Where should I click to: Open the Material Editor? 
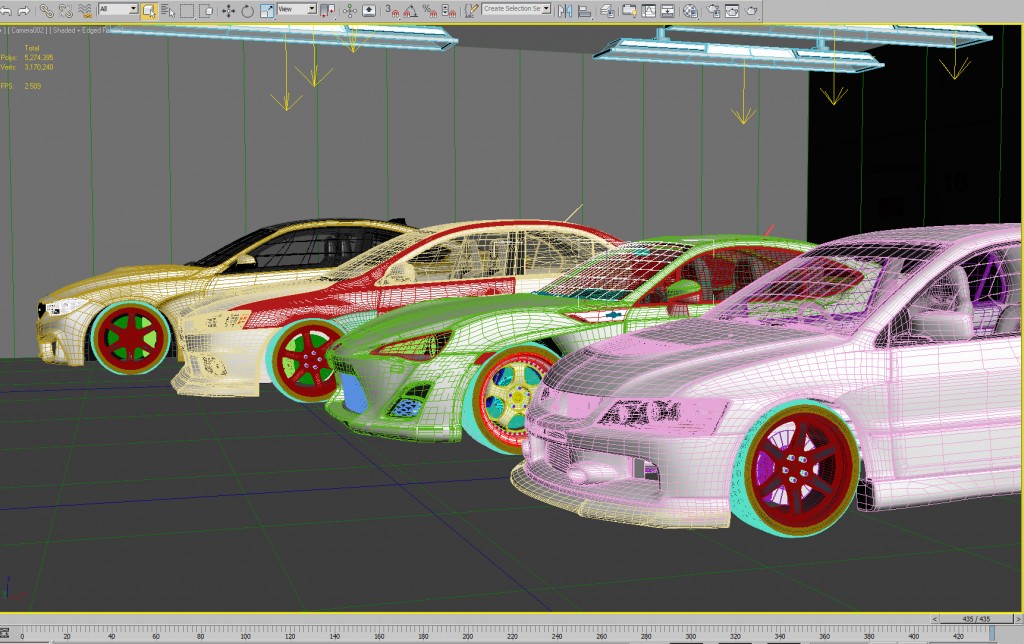[x=689, y=11]
